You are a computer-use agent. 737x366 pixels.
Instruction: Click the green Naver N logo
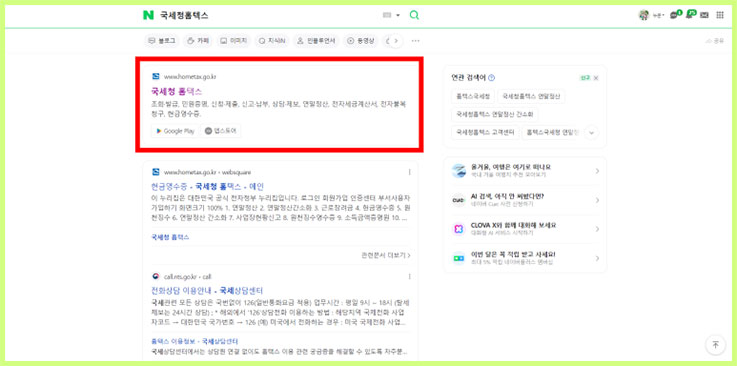click(x=148, y=15)
